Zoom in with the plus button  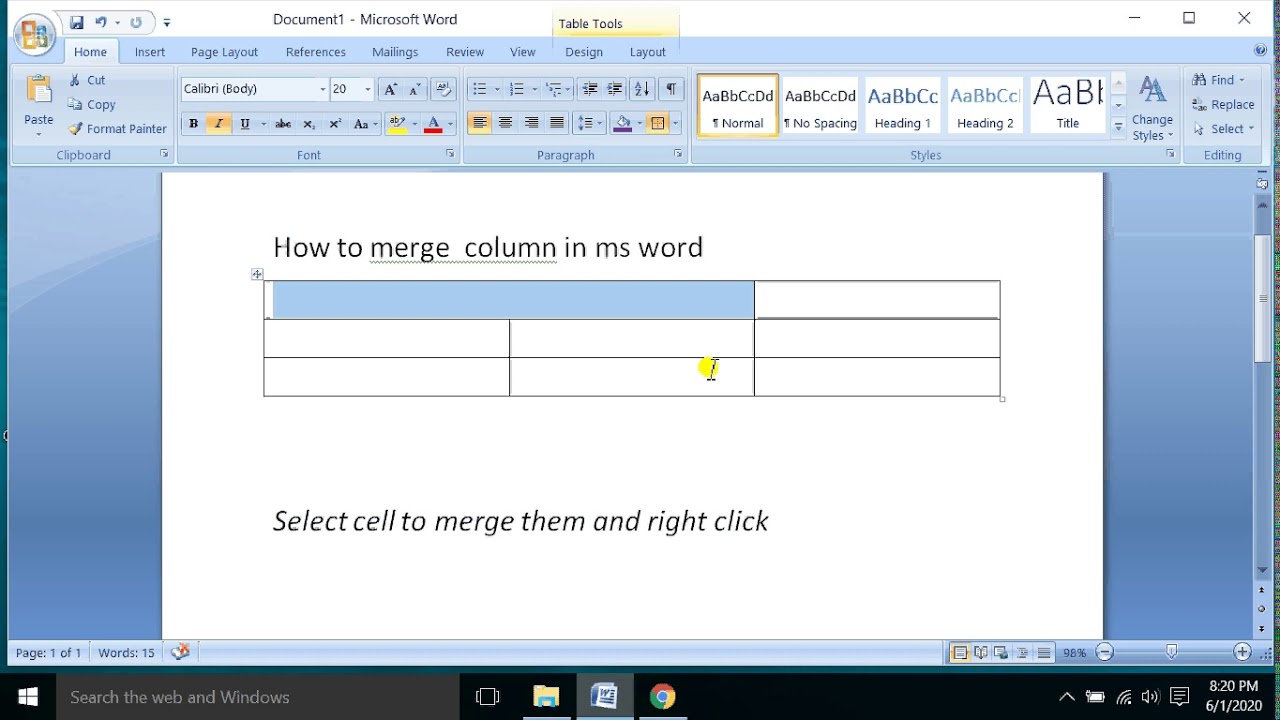[1242, 652]
